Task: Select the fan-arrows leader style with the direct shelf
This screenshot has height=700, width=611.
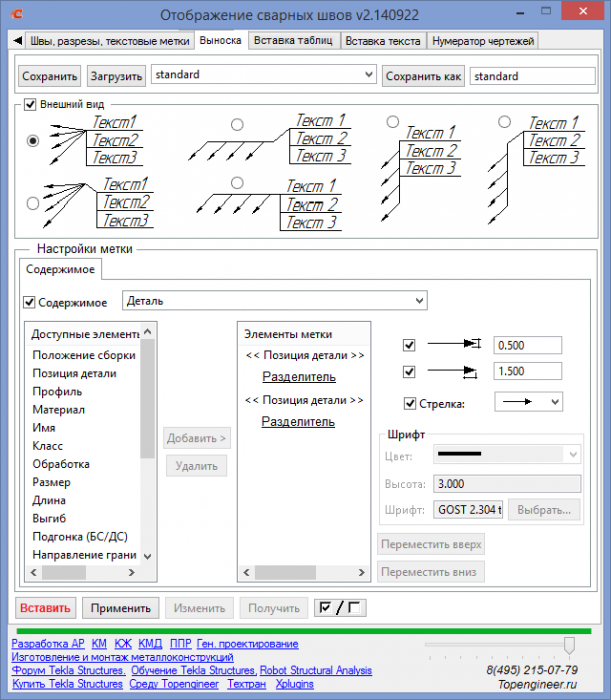Action: [33, 141]
